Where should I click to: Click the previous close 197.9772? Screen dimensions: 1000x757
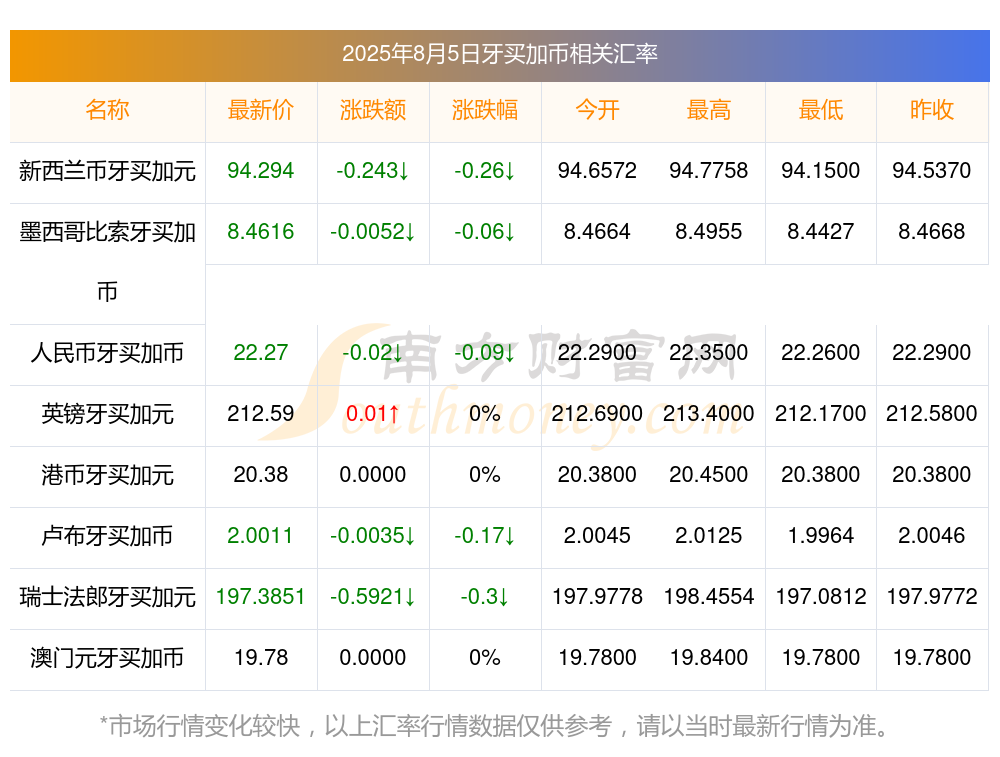[x=932, y=597]
